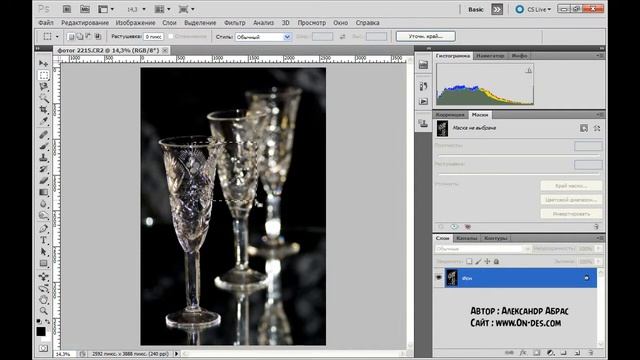Open the layer blend mode dropdown
Image resolution: width=640 pixels, height=360 pixels.
pyautogui.click(x=483, y=249)
